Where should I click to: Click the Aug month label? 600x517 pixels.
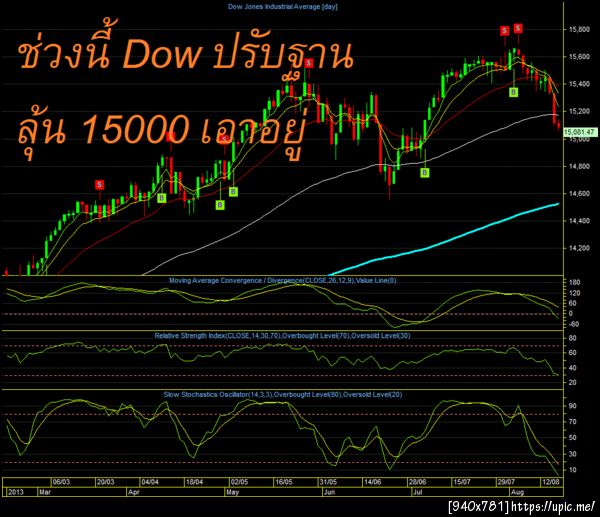click(517, 492)
